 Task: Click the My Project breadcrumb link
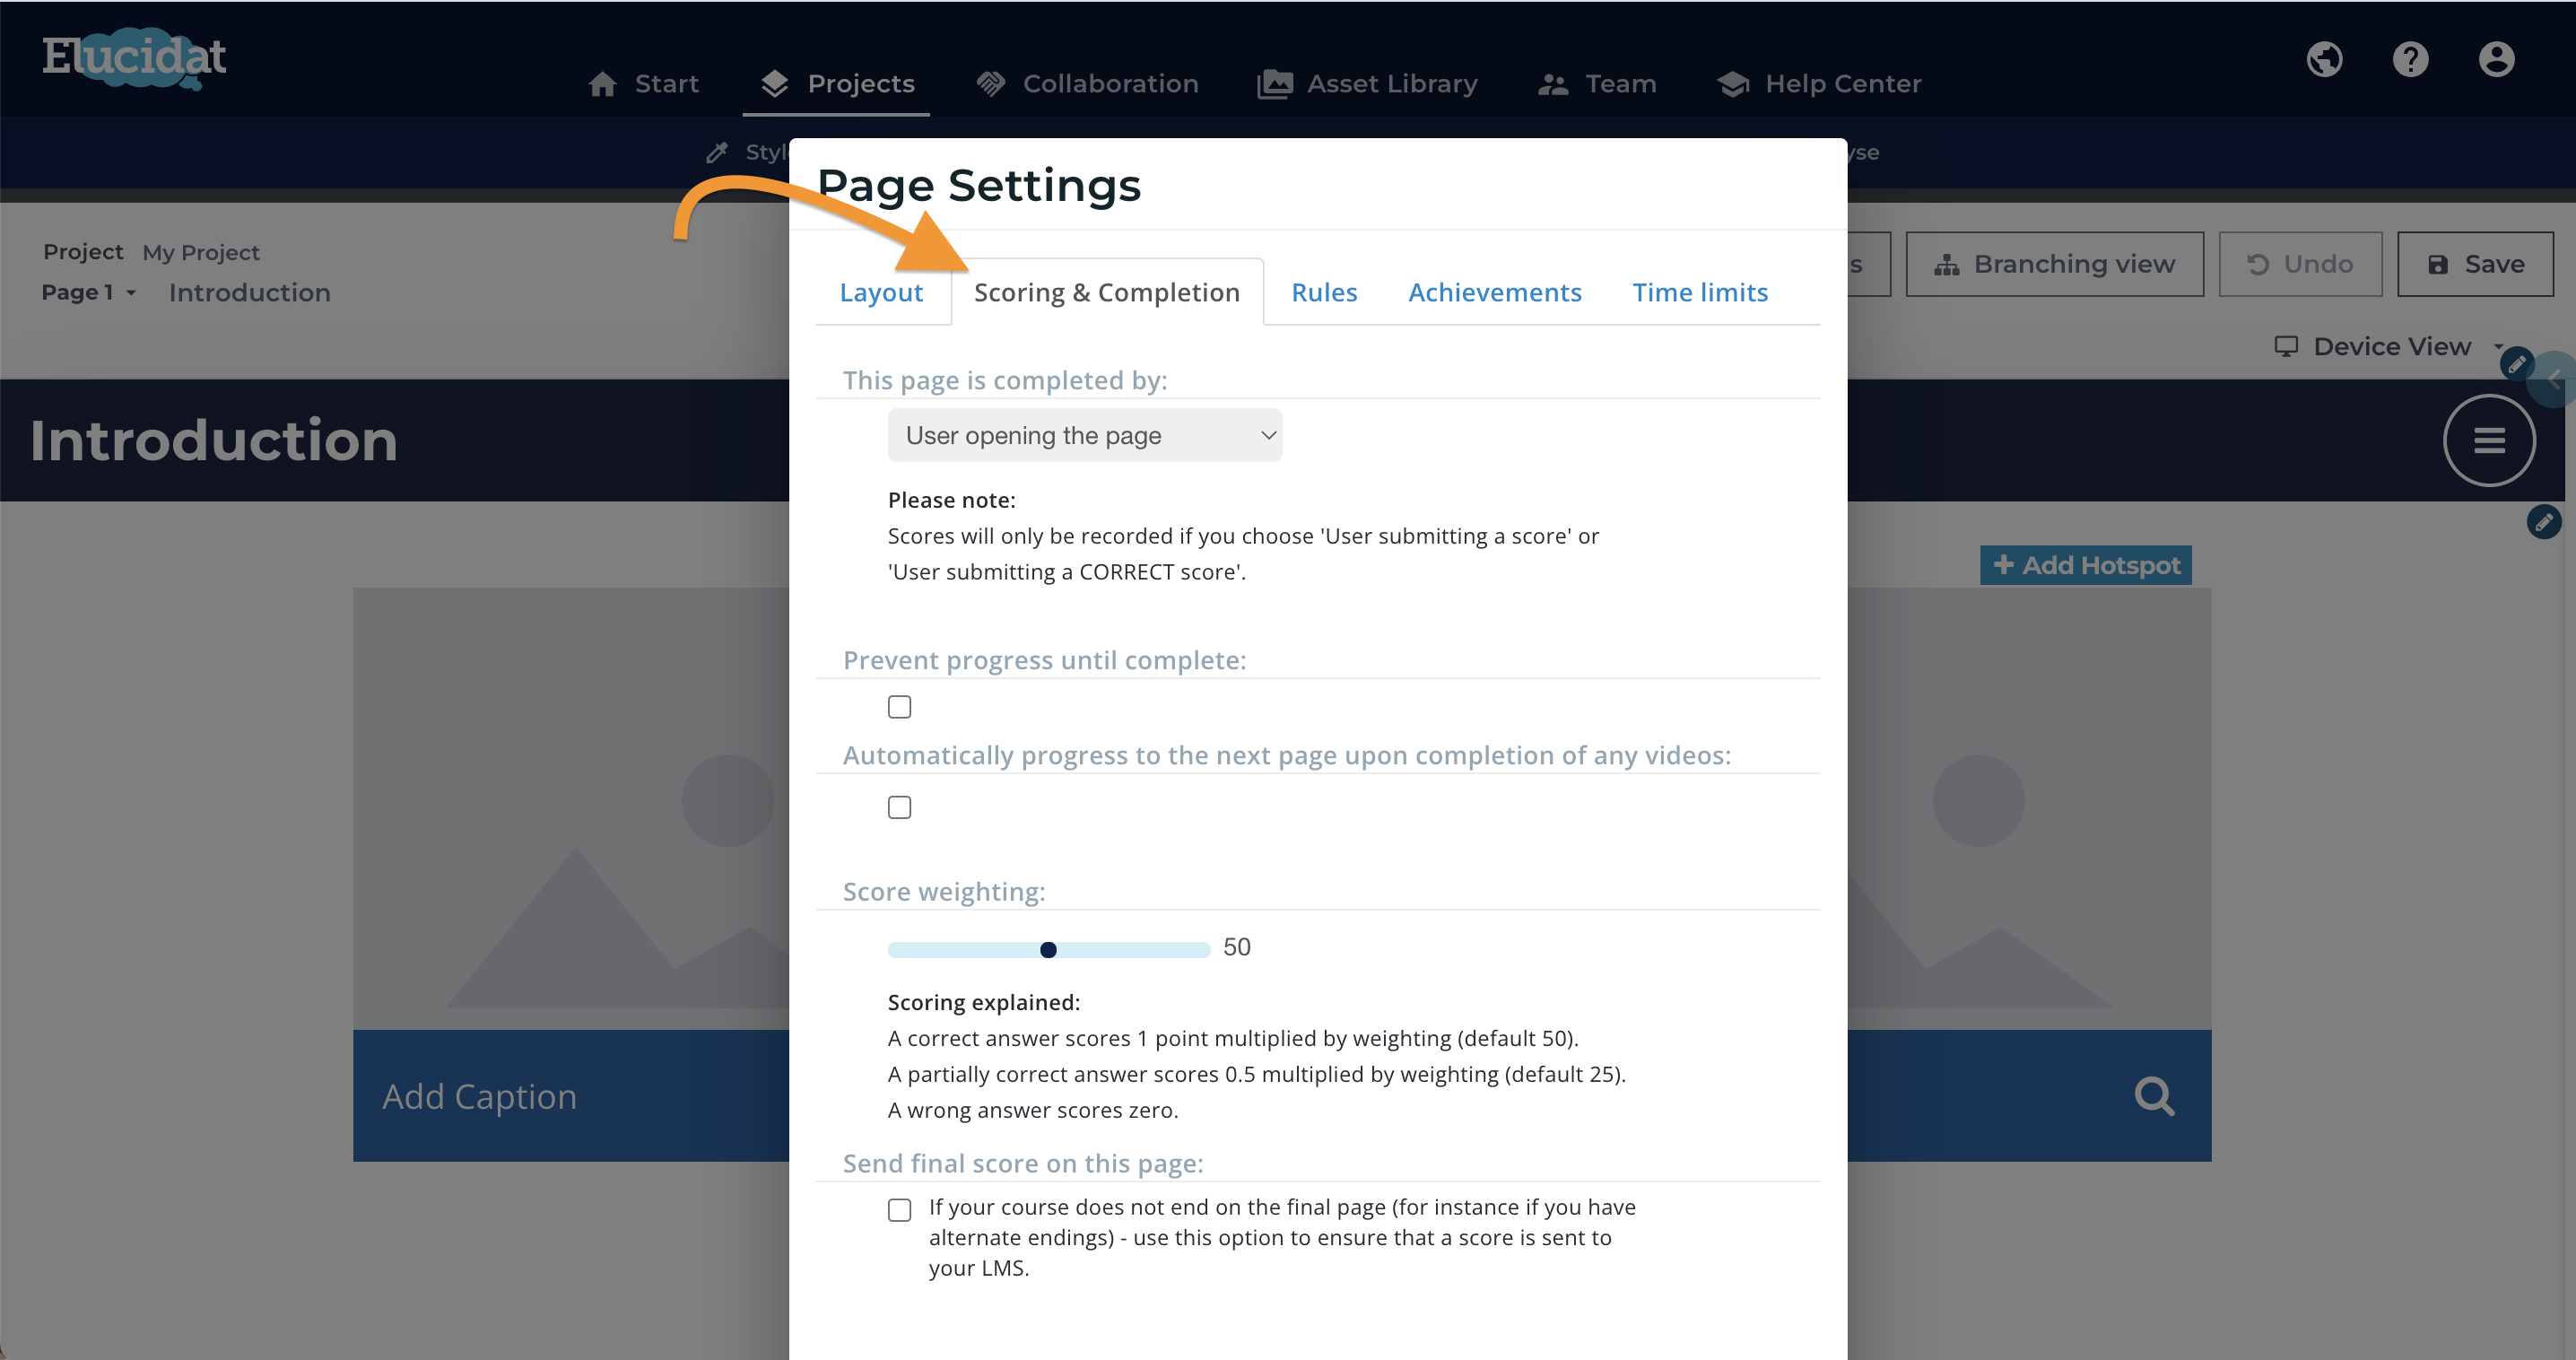pos(201,252)
